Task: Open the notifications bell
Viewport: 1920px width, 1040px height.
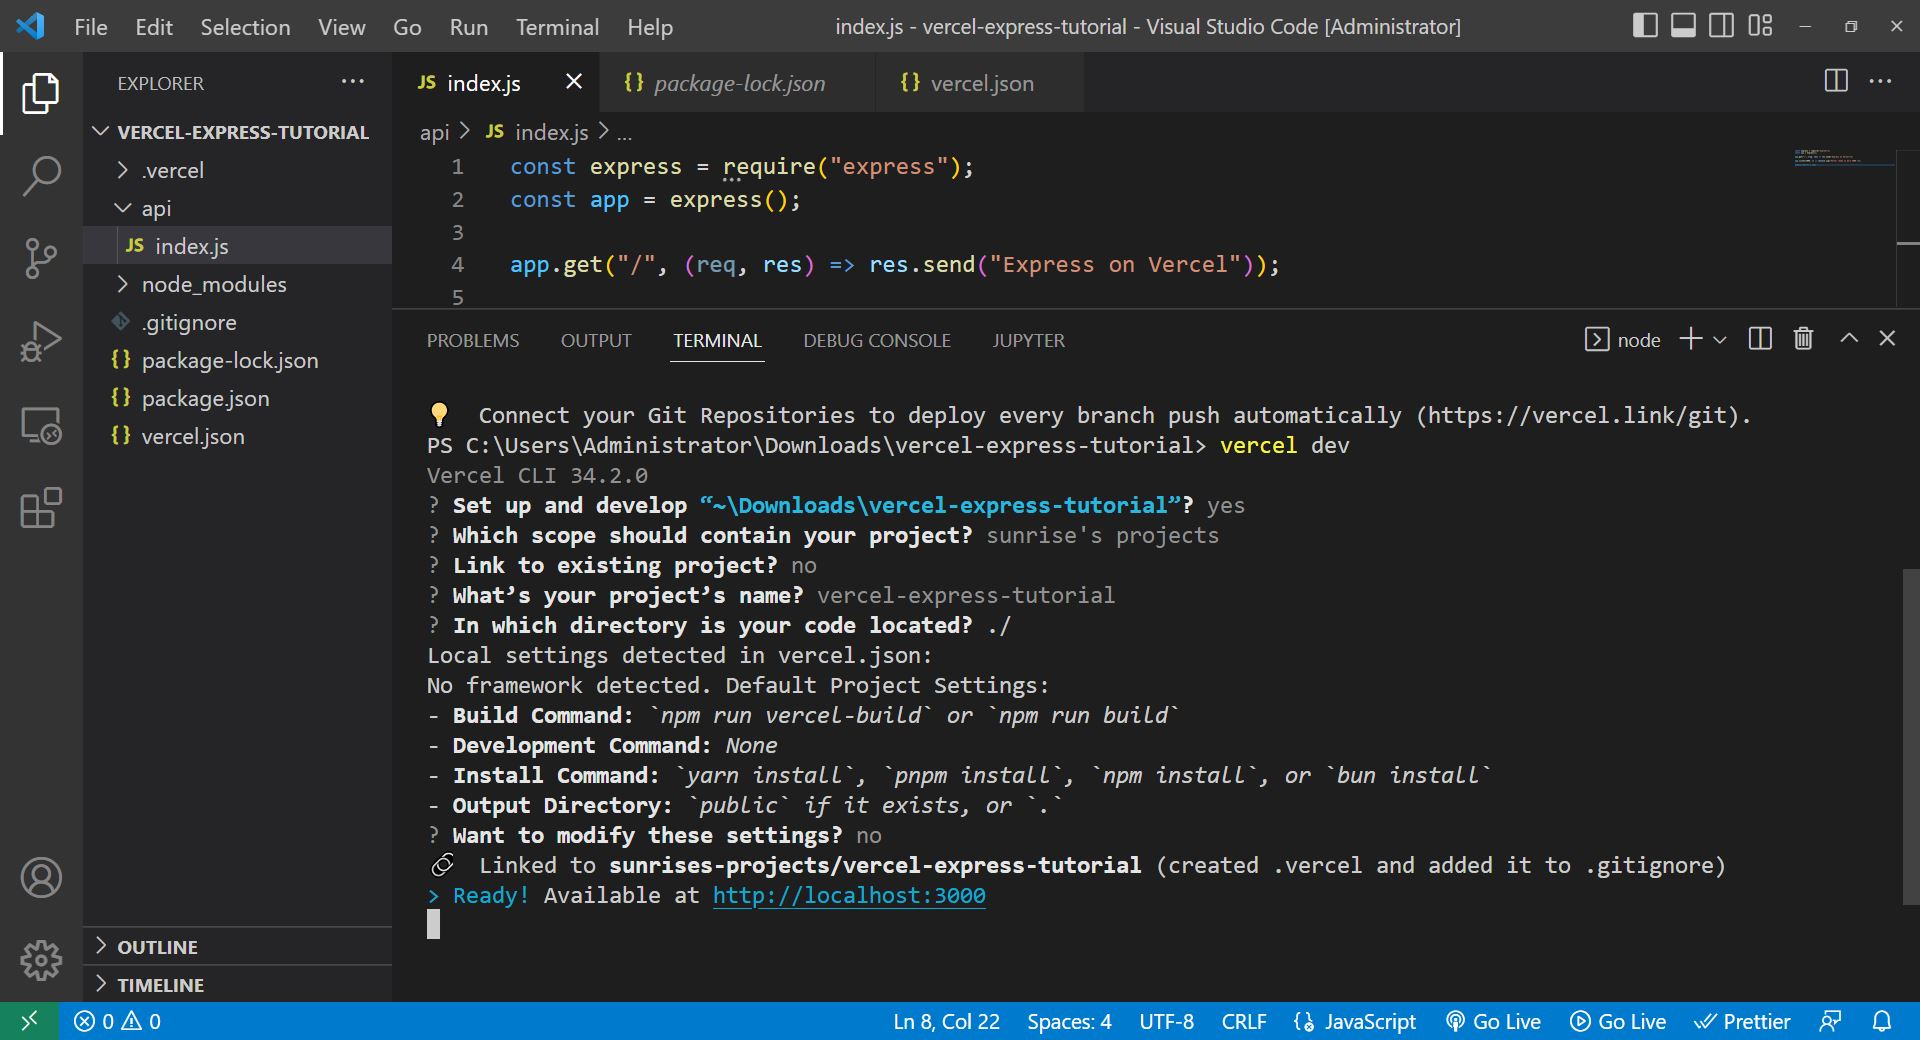Action: (x=1882, y=1021)
